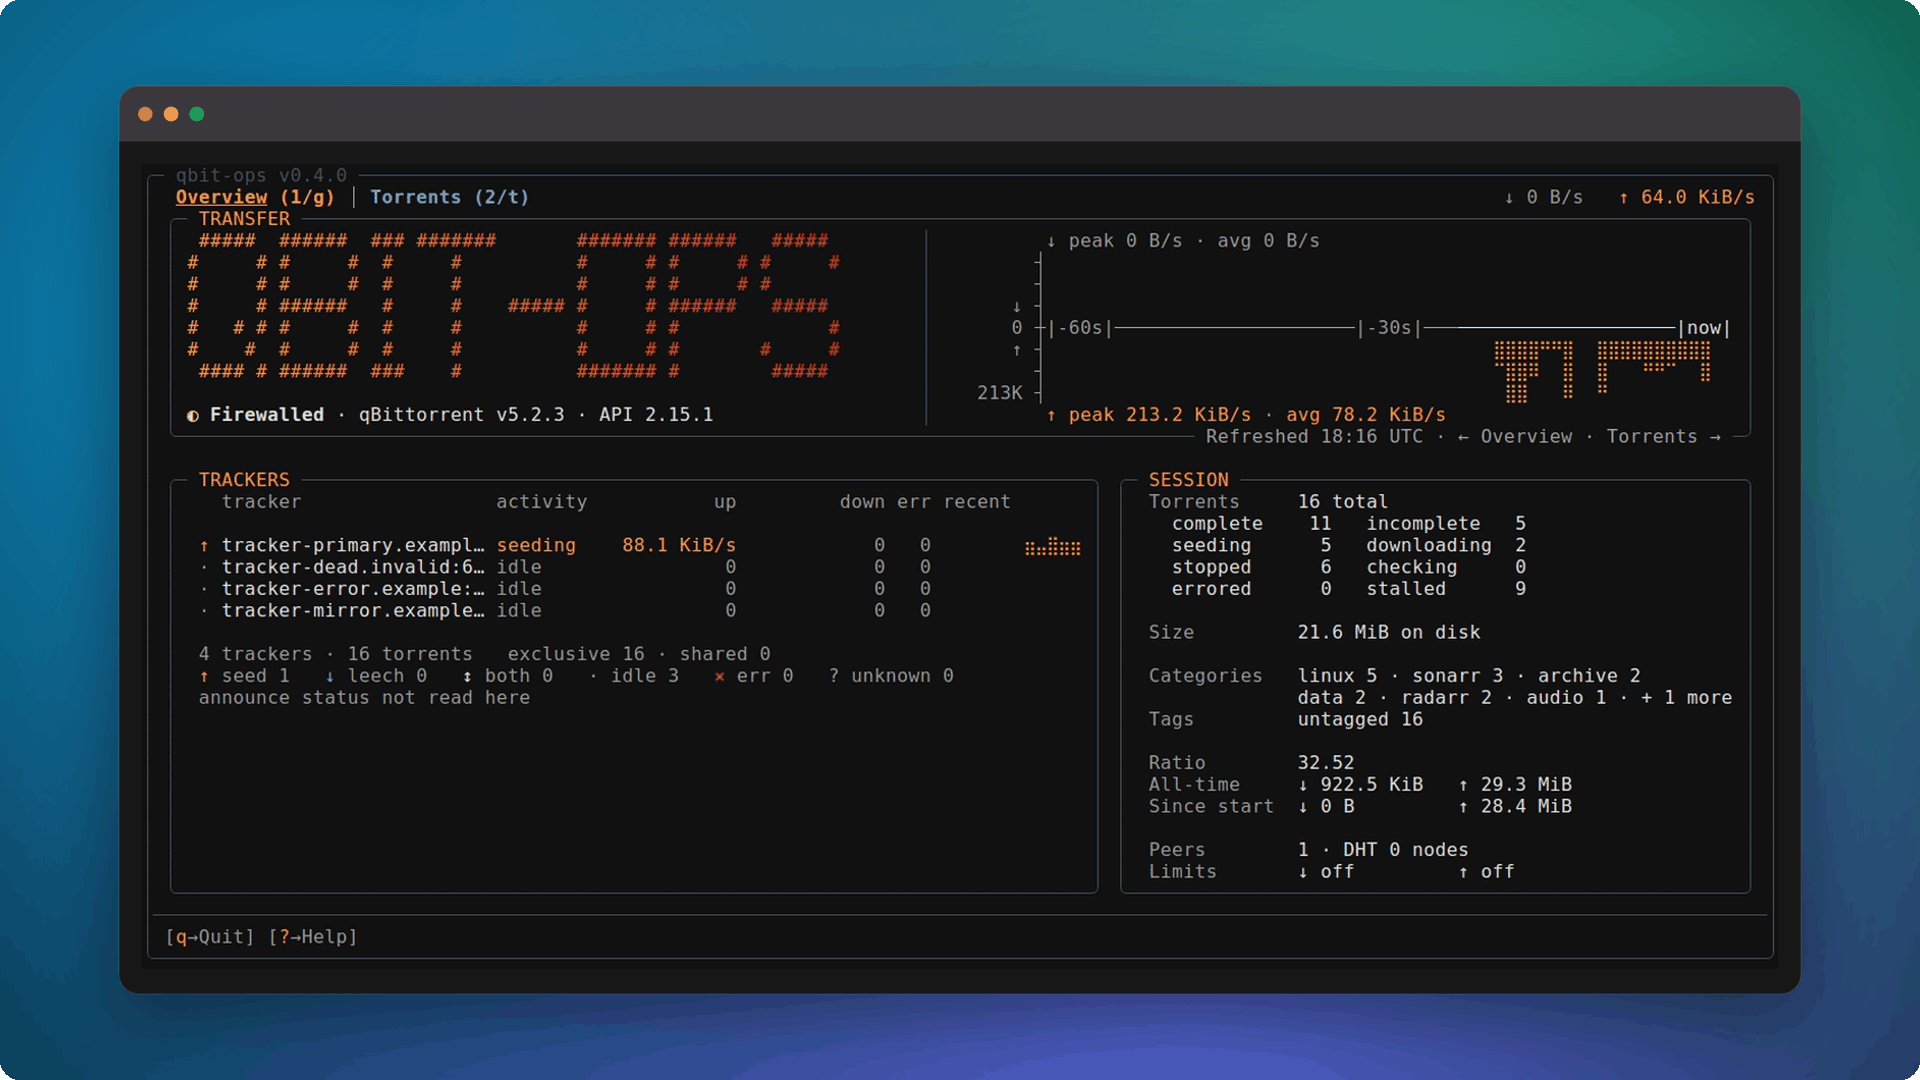
Task: Click the ? unknown 0 indicator
Action: point(891,676)
